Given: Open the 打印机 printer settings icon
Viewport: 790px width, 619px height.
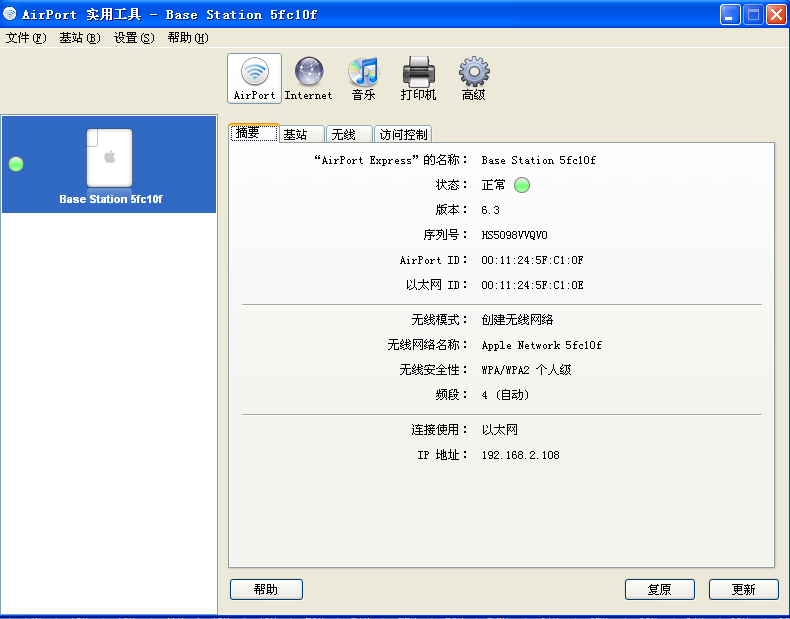Looking at the screenshot, I should point(418,79).
